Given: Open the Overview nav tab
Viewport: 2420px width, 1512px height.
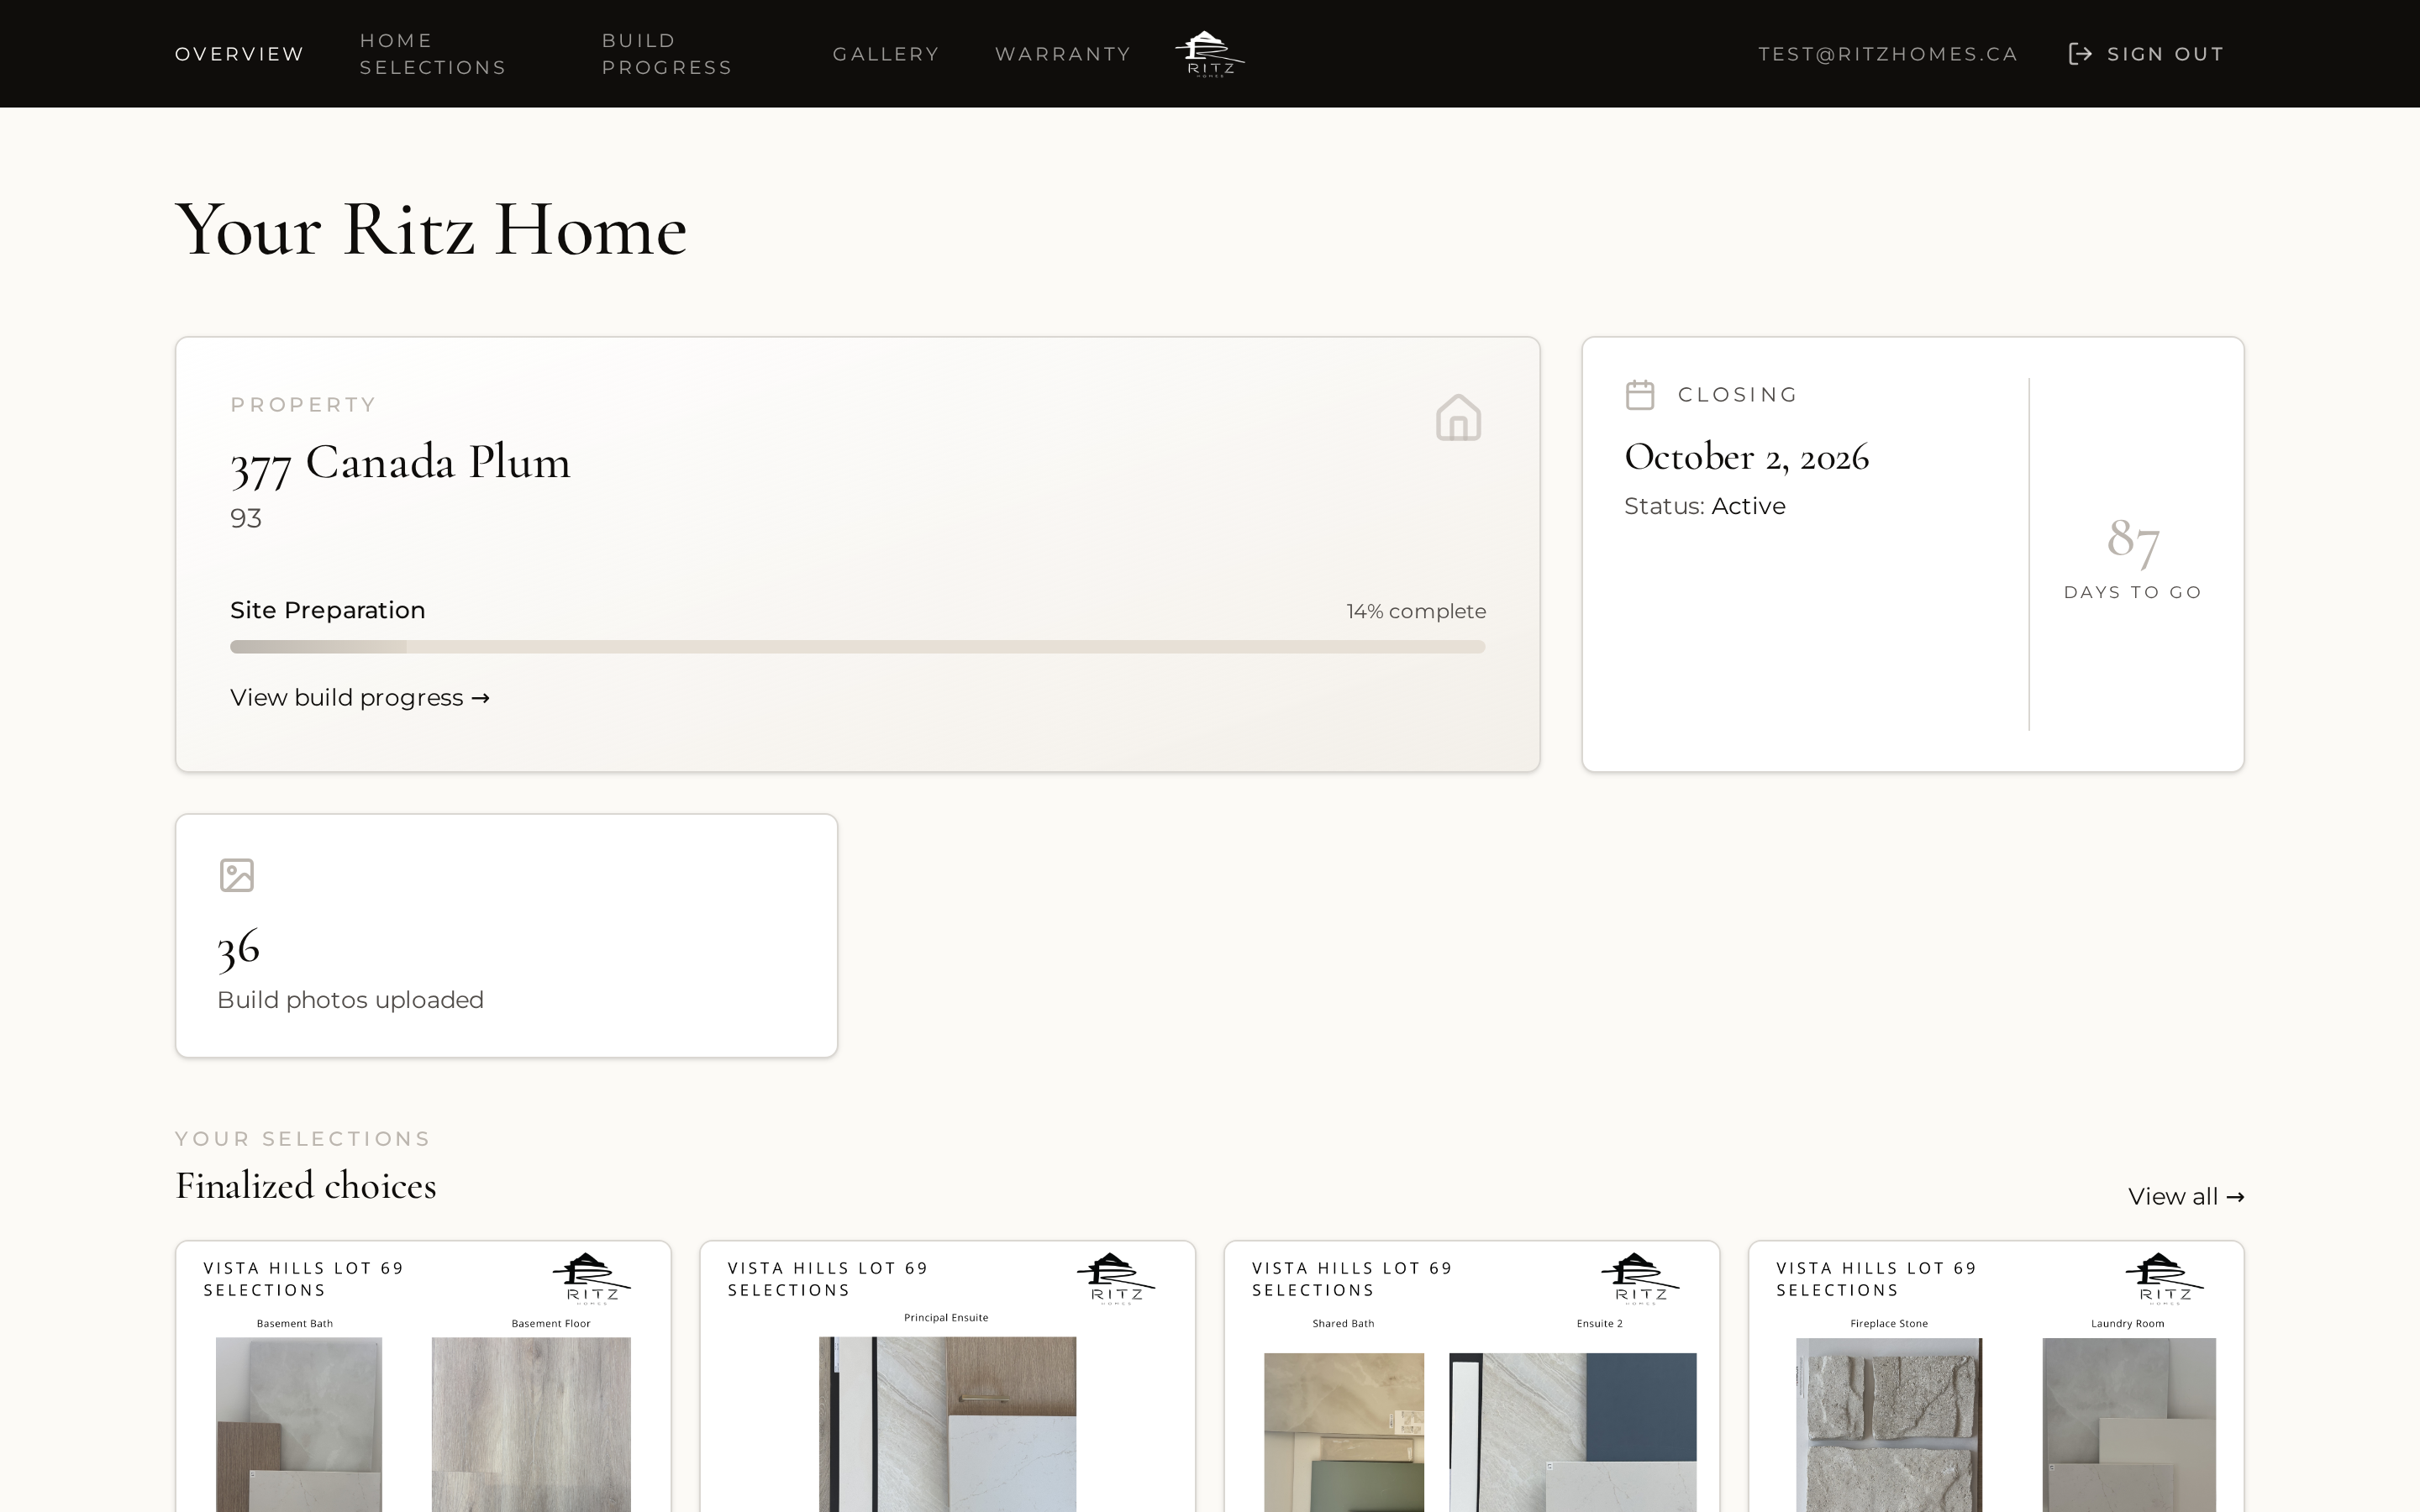Looking at the screenshot, I should [239, 54].
